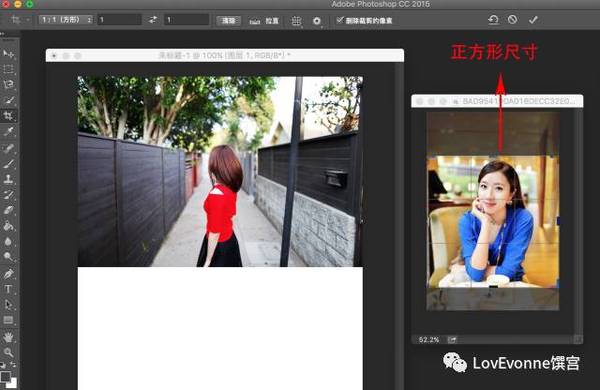Select the Zoom tool
Viewport: 600px width, 390px height.
[8, 352]
